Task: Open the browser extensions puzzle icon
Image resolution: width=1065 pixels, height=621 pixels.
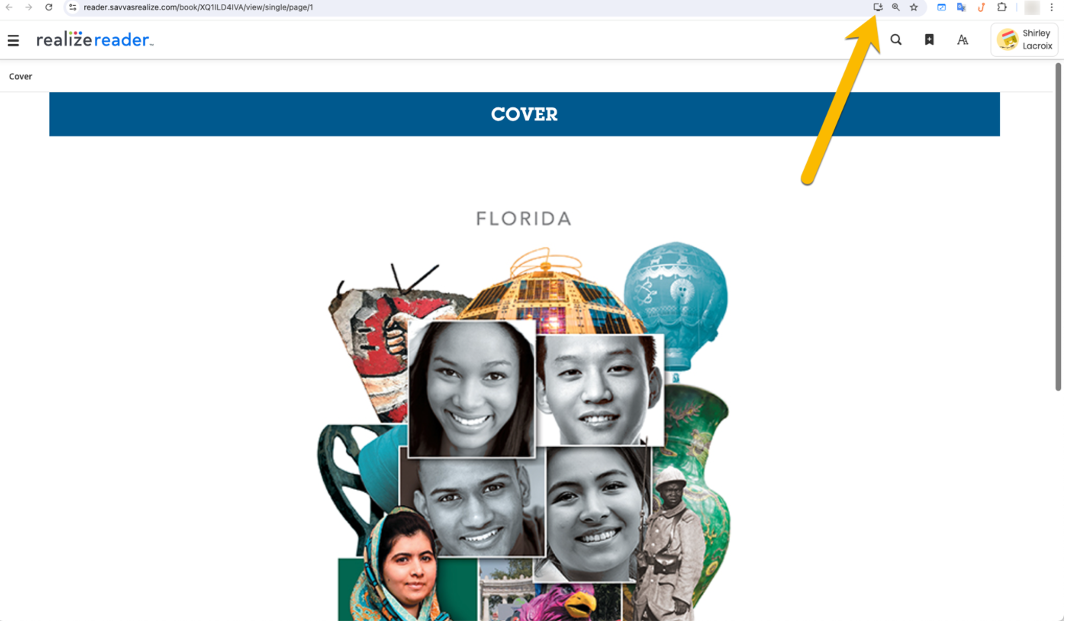Action: [x=1002, y=7]
